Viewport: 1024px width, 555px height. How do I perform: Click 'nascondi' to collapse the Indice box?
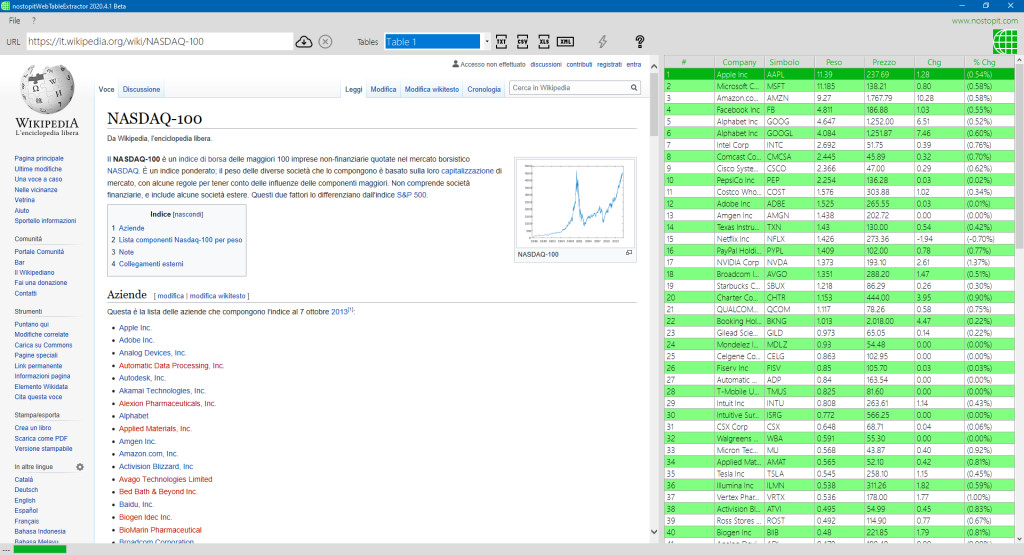click(188, 214)
